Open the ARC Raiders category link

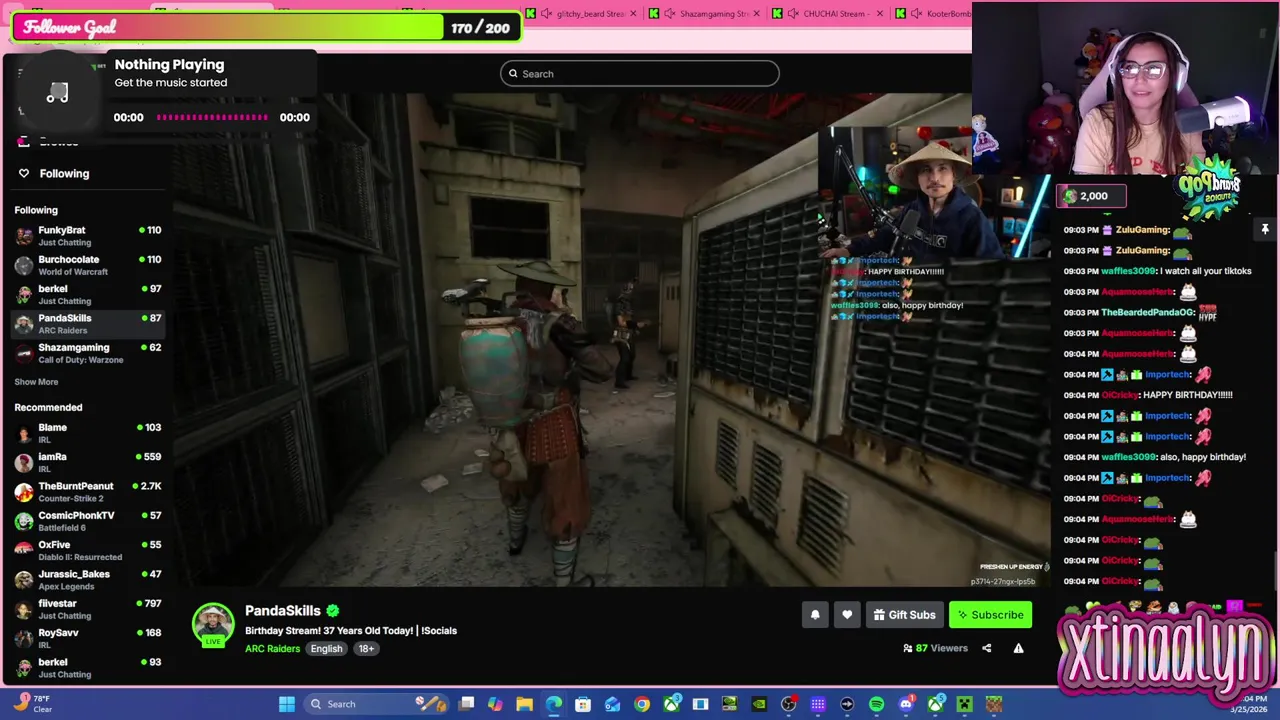272,649
